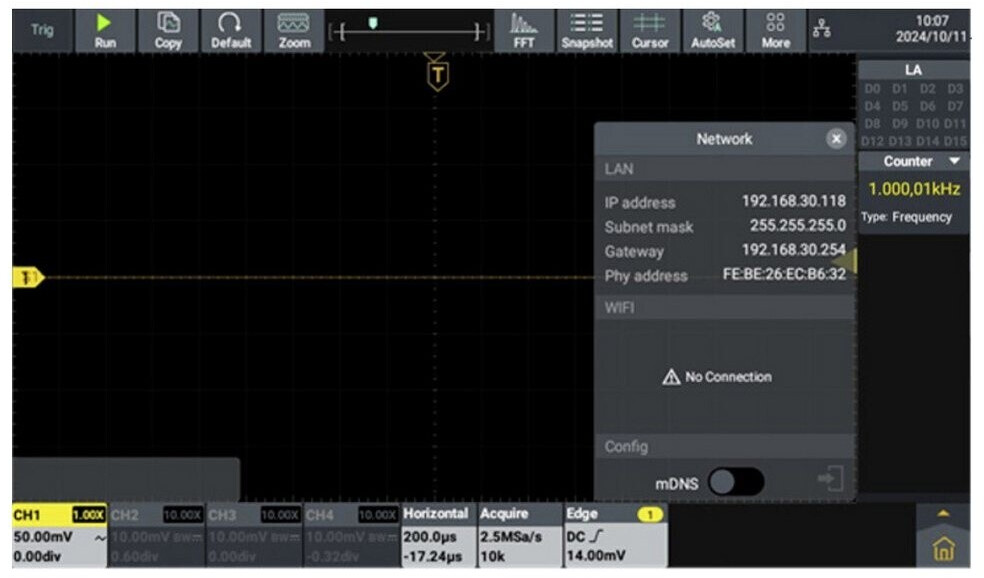Open the More menu
Screen dimensions: 984x578
click(x=776, y=31)
